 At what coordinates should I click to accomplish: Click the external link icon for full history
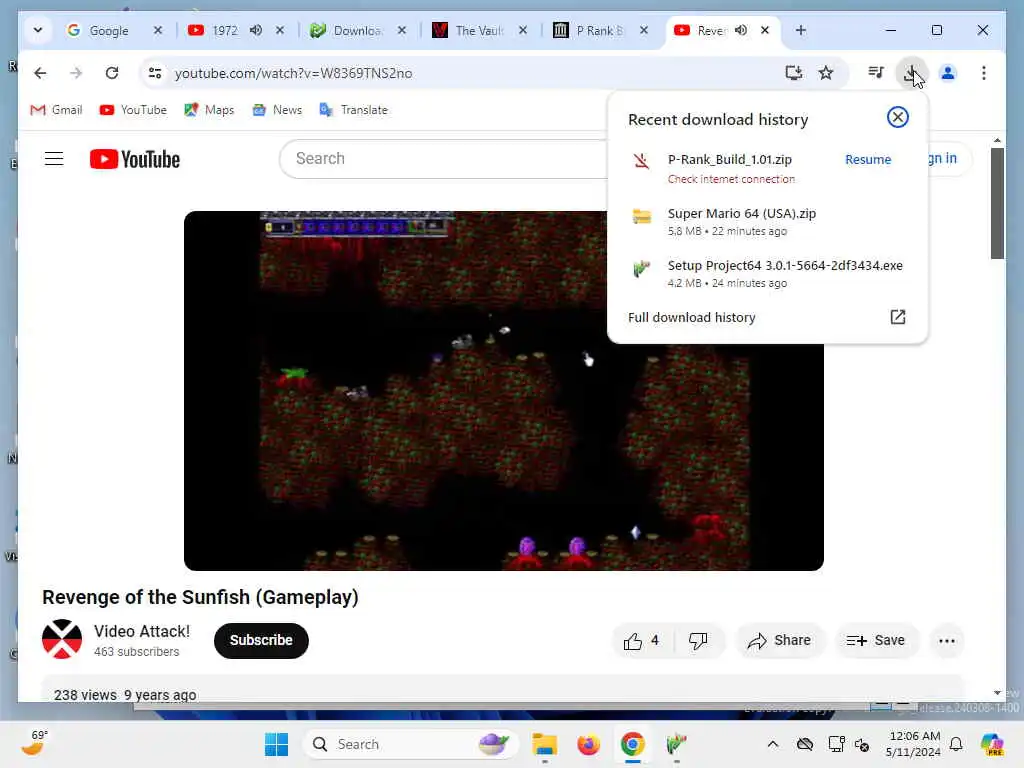point(898,317)
